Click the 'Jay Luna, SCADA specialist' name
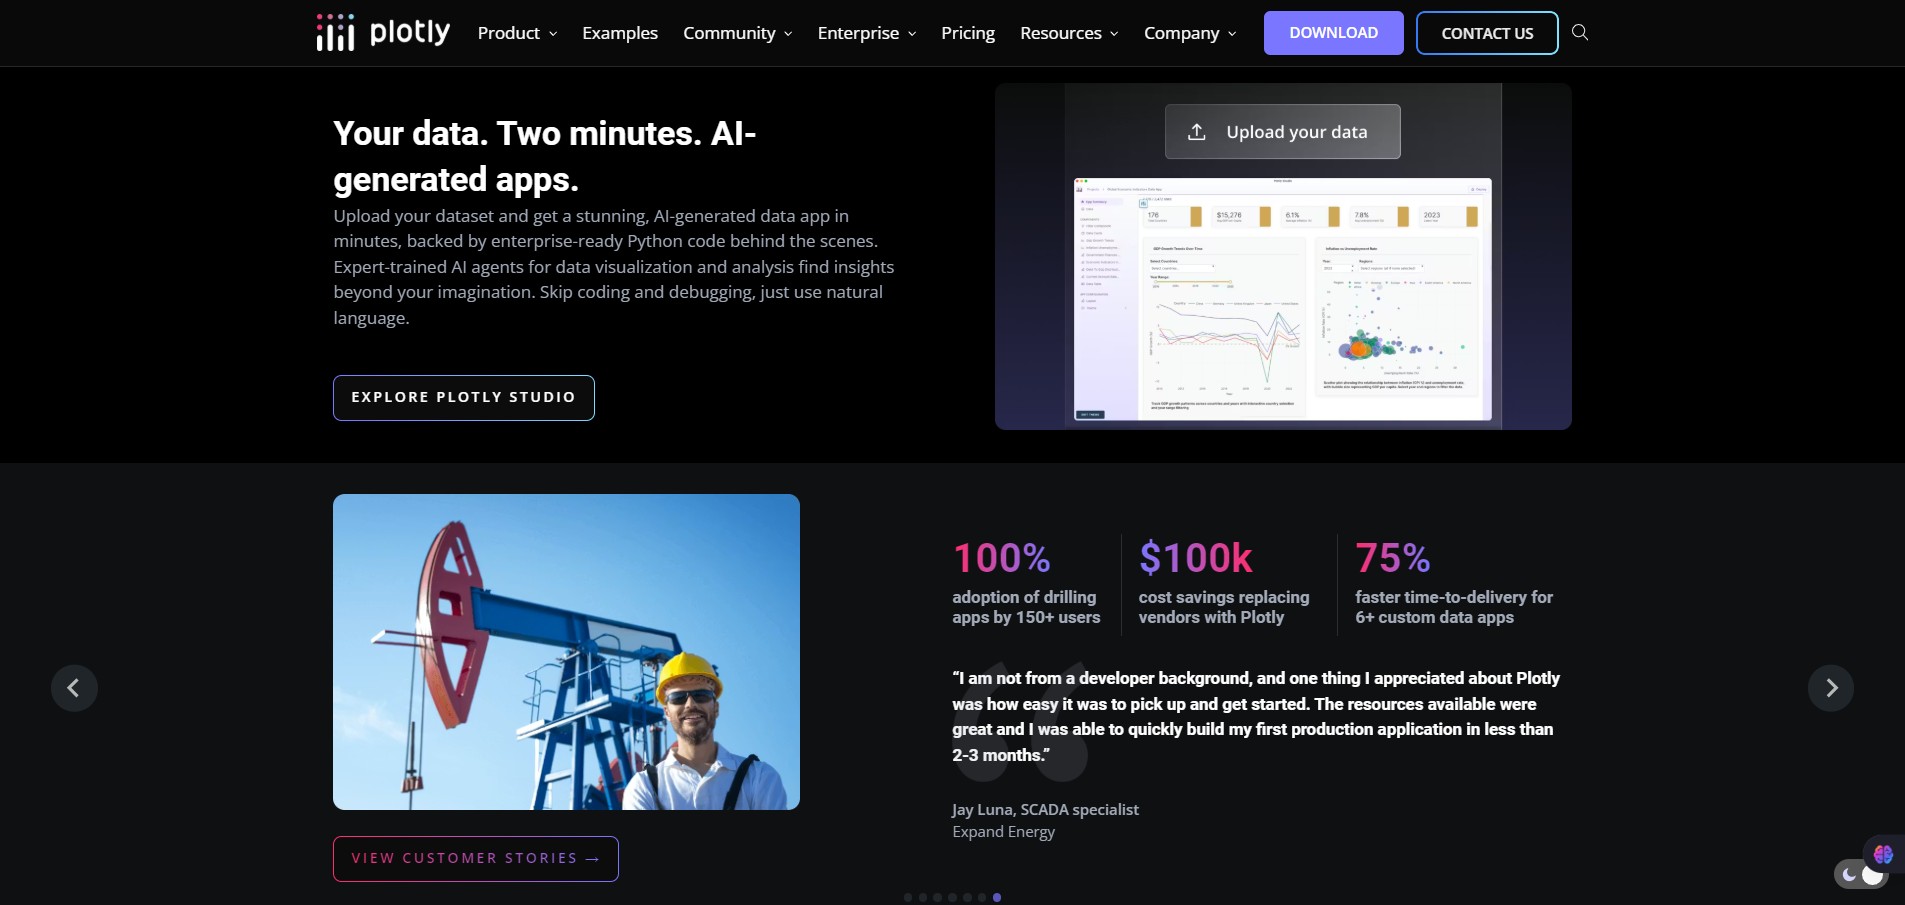This screenshot has height=905, width=1905. click(1045, 810)
